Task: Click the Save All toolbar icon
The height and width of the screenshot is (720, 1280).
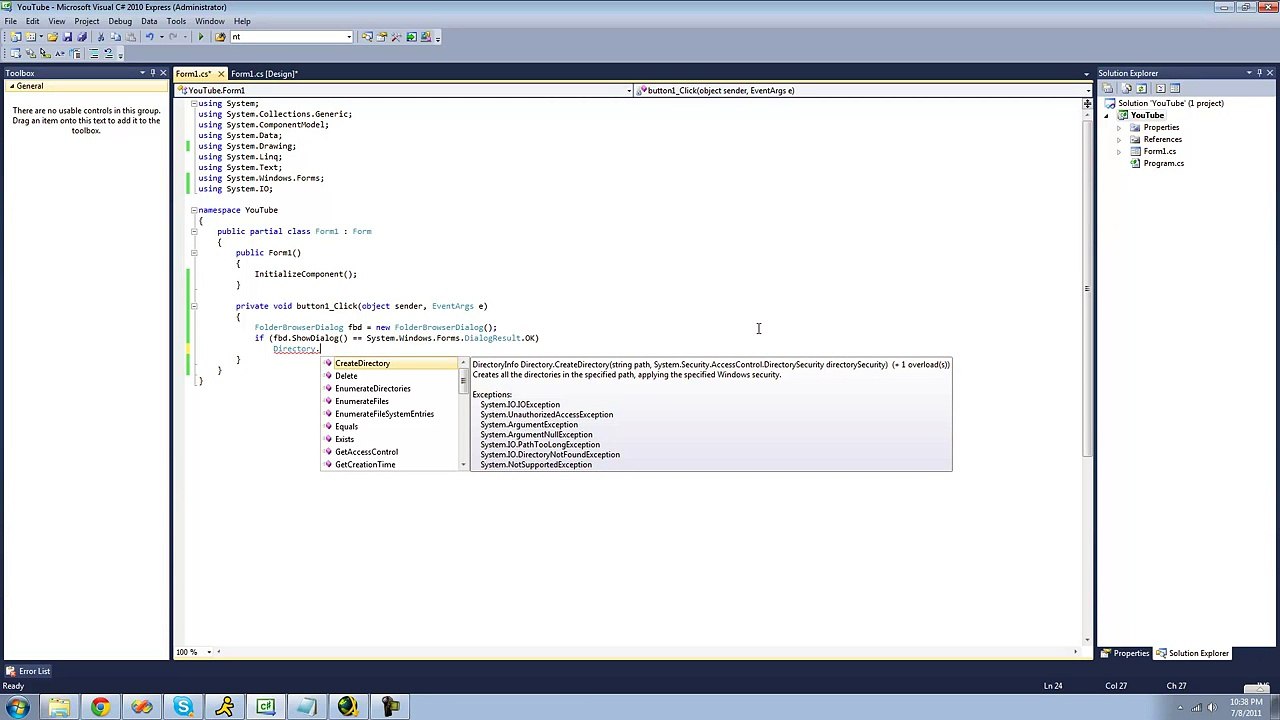Action: [x=82, y=37]
